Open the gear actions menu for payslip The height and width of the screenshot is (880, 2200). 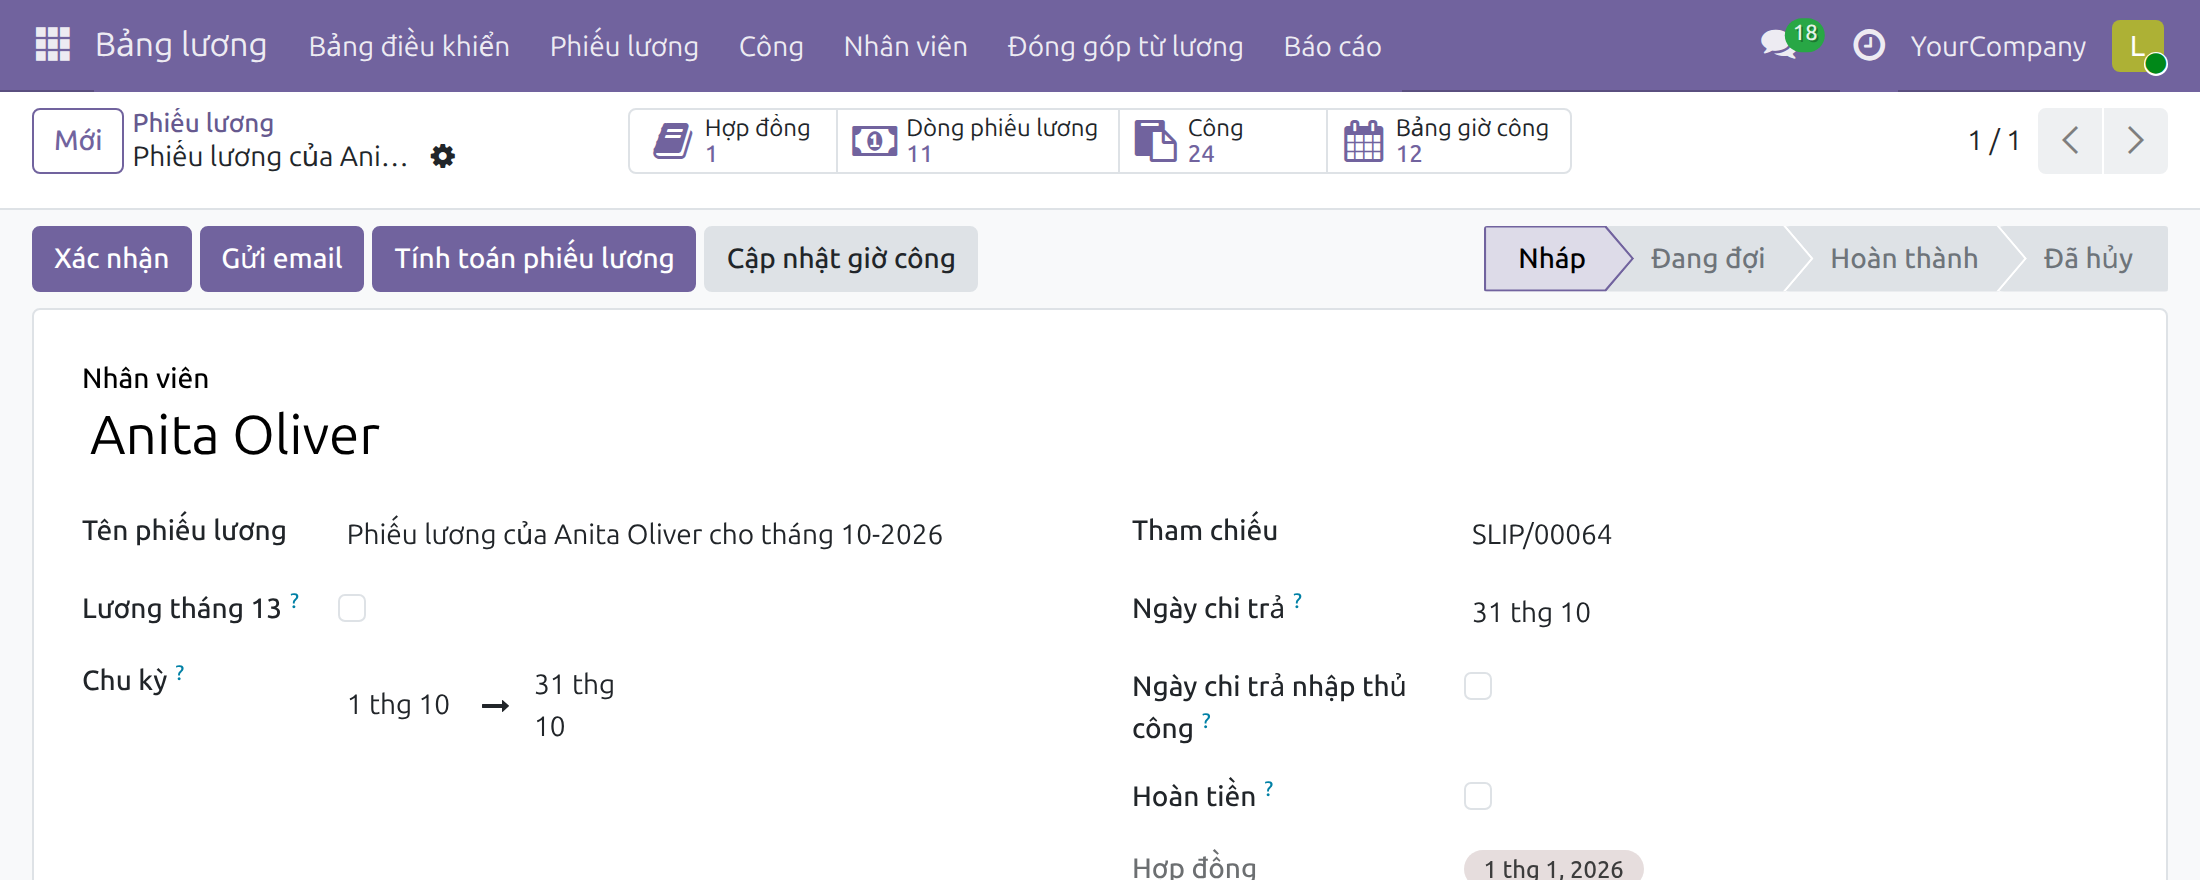442,156
